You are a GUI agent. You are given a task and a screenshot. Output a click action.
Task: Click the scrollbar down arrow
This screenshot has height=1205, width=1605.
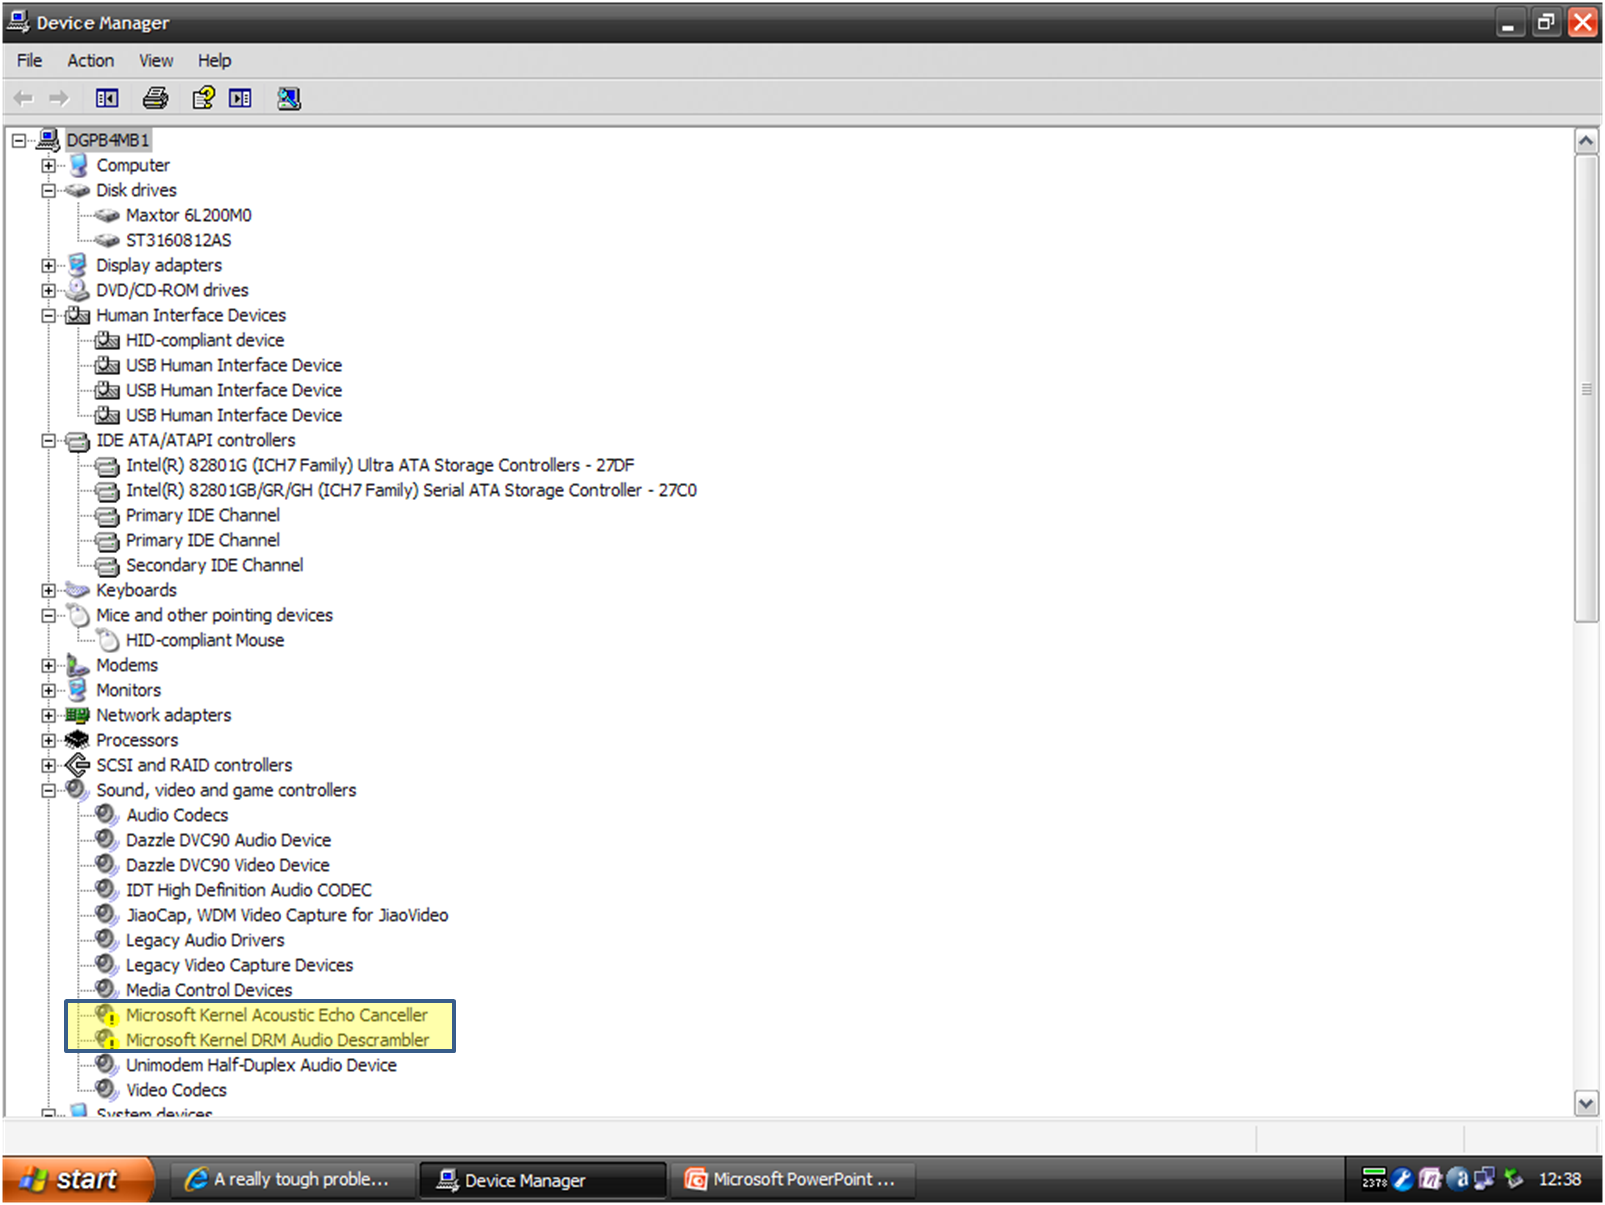(1586, 1103)
